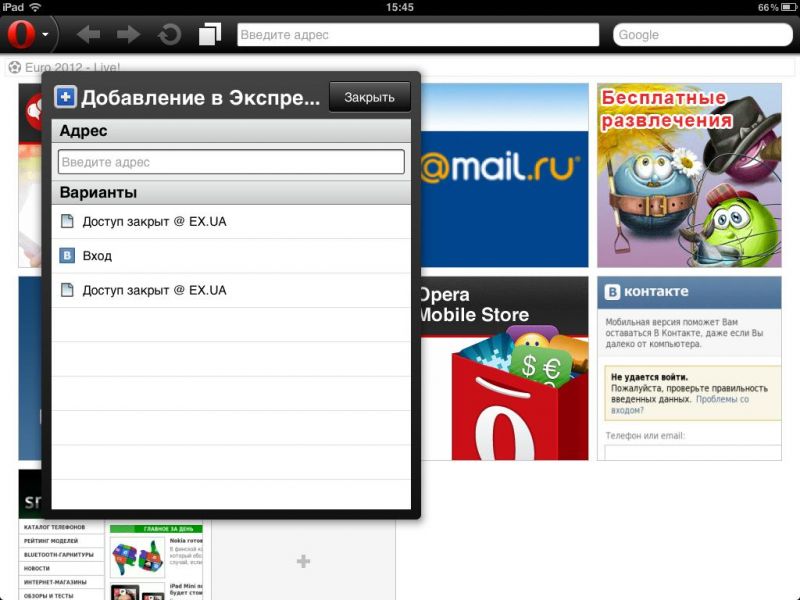Click the blue plus icon in dialog header
Image resolution: width=800 pixels, height=600 pixels.
[66, 97]
